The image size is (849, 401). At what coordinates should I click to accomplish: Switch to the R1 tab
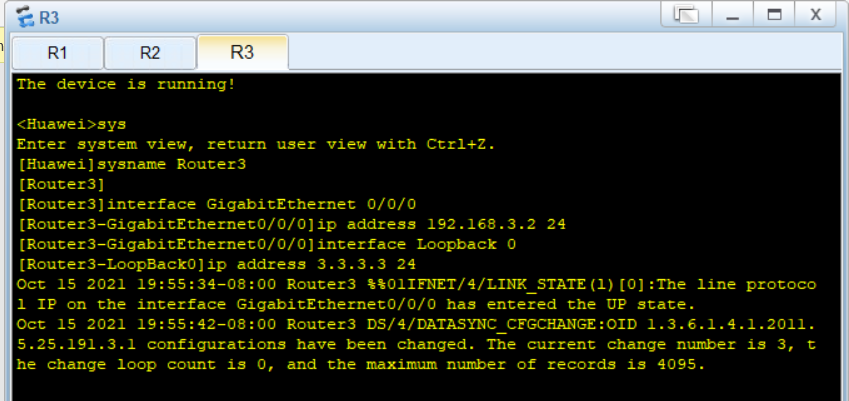tap(57, 53)
